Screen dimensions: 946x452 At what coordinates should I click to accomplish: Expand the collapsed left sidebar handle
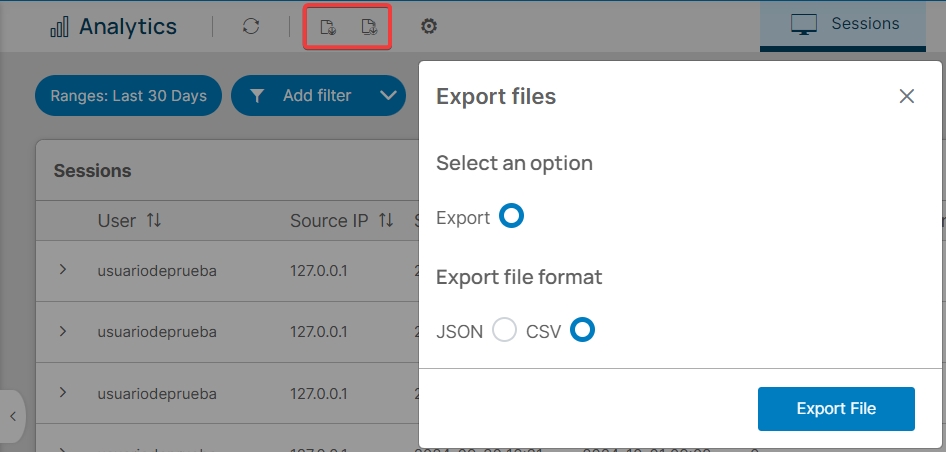click(x=12, y=416)
